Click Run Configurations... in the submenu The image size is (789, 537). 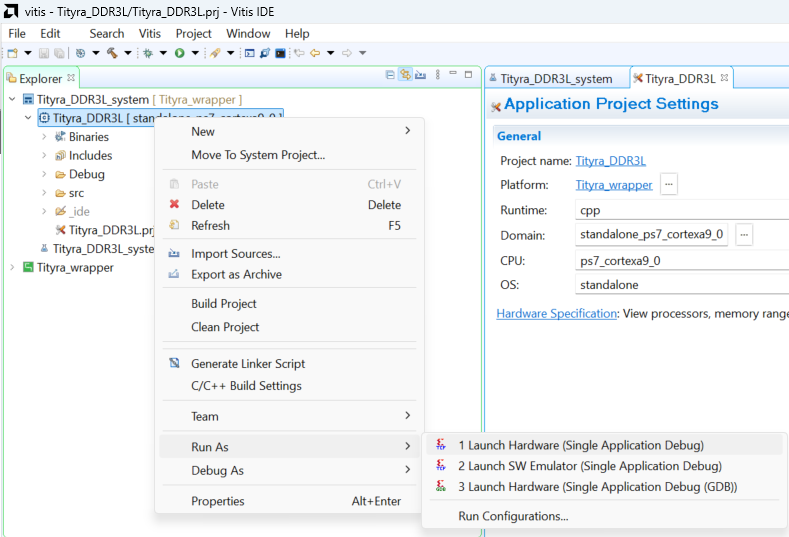(x=513, y=516)
